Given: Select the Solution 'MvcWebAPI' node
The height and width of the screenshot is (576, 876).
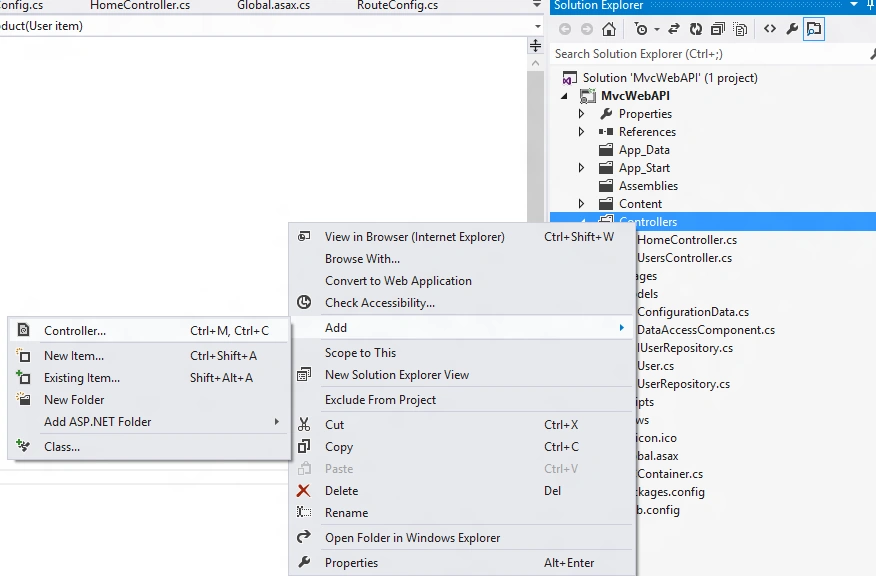Looking at the screenshot, I should [x=670, y=78].
